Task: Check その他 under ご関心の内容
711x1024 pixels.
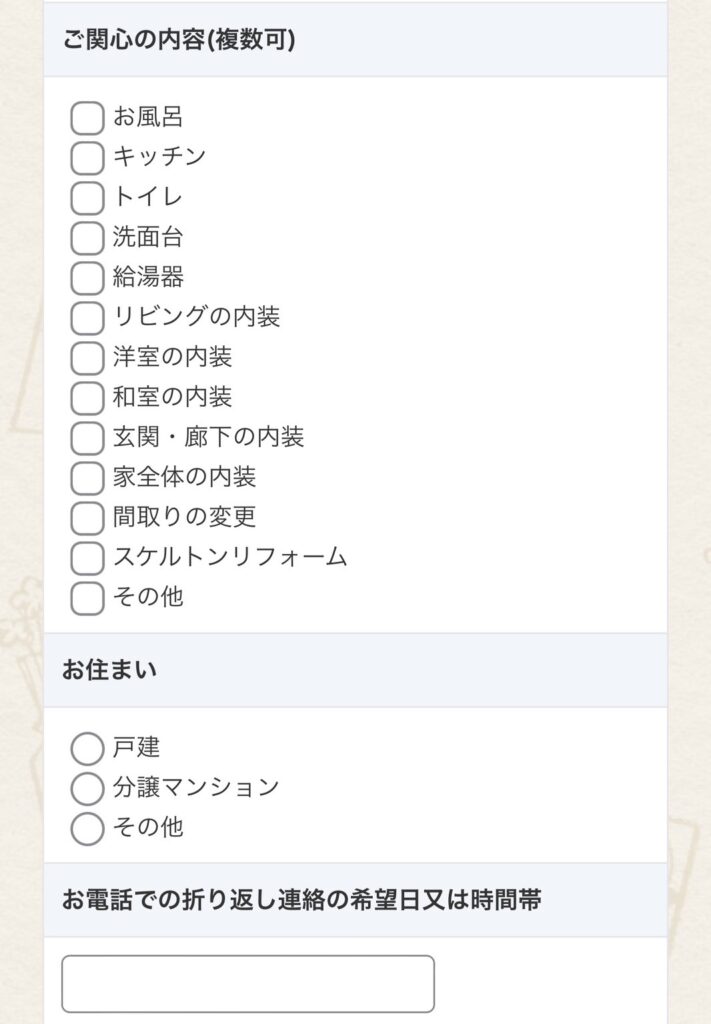Action: (86, 597)
